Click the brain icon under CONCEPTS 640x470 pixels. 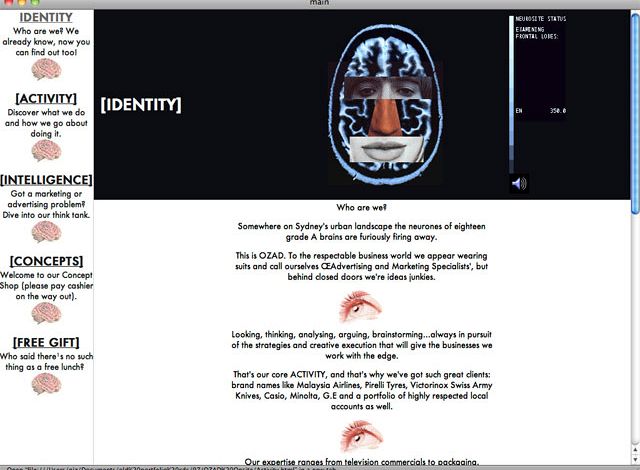(x=46, y=313)
